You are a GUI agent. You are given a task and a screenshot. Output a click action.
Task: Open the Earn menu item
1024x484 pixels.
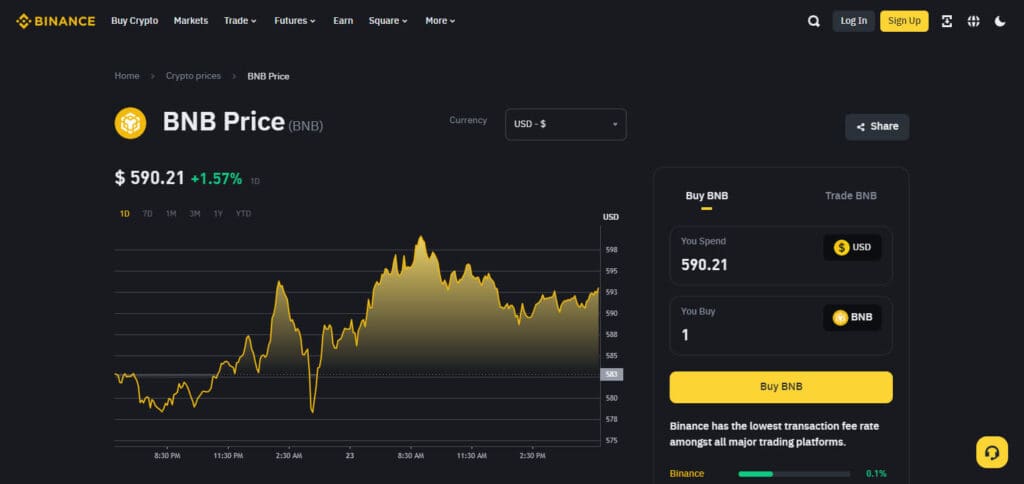point(343,21)
